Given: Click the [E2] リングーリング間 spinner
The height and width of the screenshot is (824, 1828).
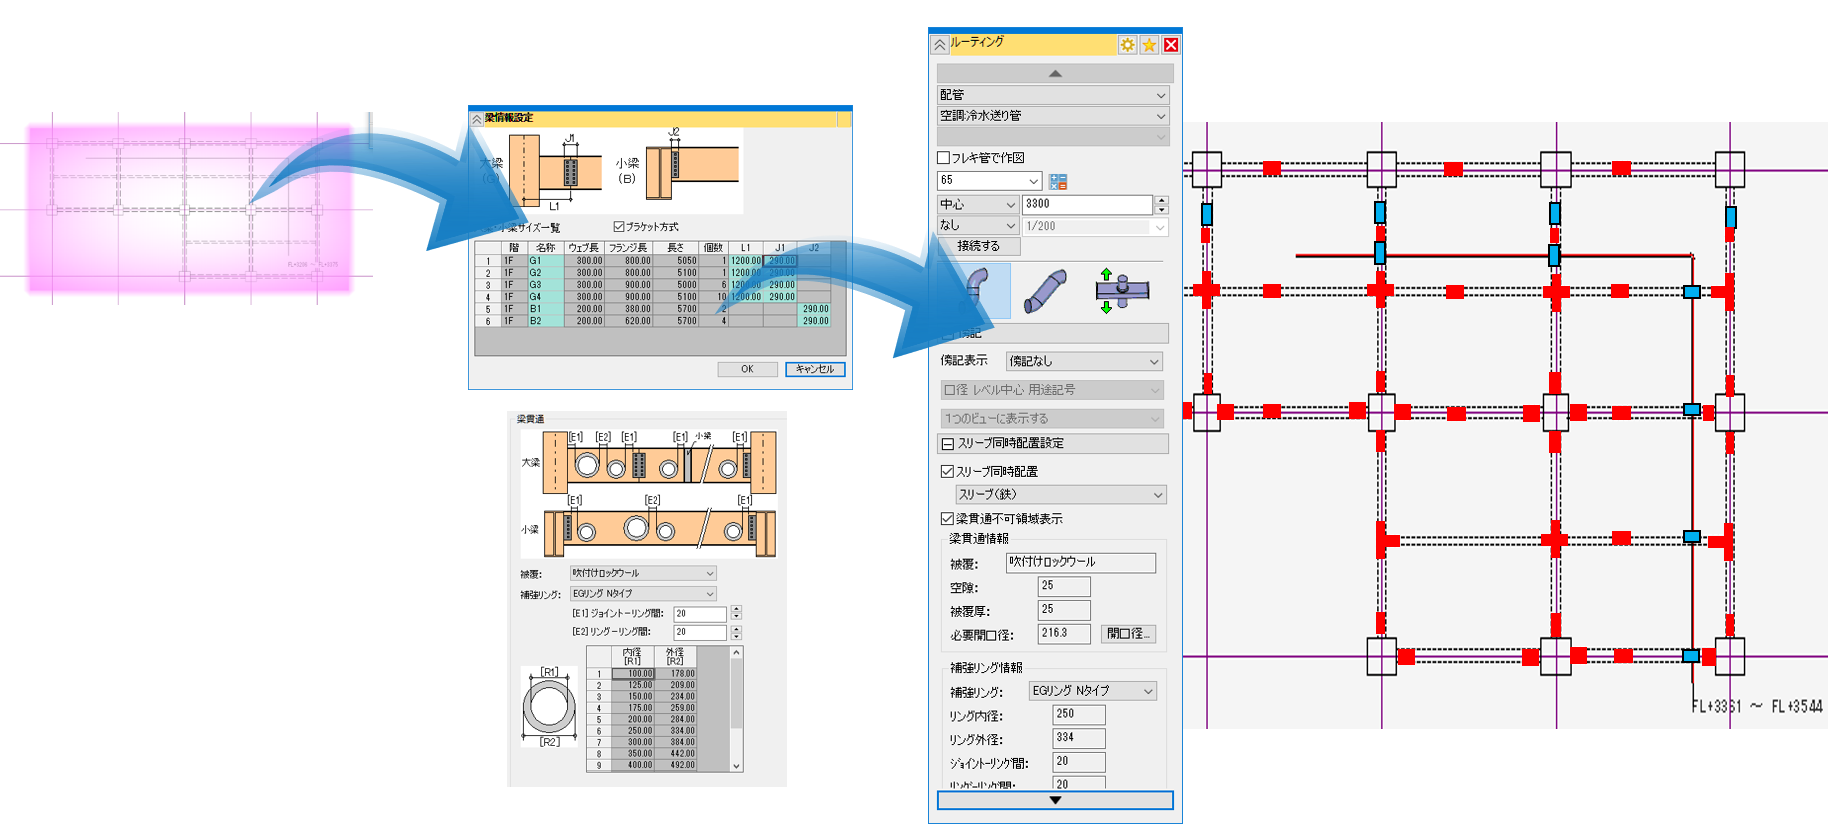Looking at the screenshot, I should click(736, 633).
